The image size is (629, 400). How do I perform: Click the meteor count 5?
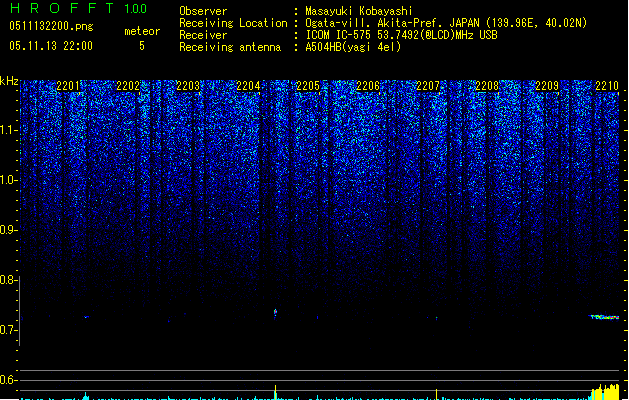tap(142, 46)
